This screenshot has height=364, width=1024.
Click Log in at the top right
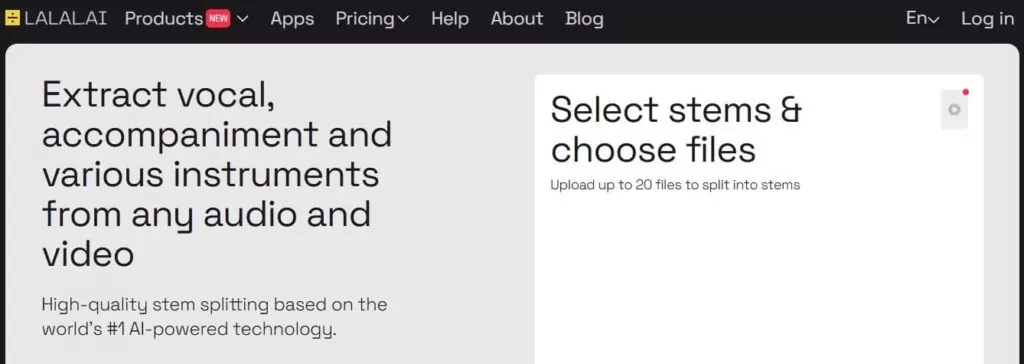click(x=987, y=19)
